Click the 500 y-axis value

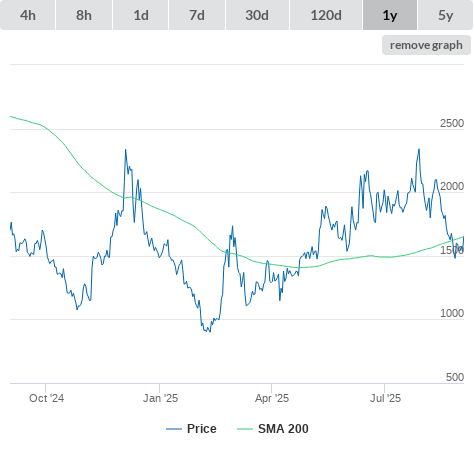[455, 377]
